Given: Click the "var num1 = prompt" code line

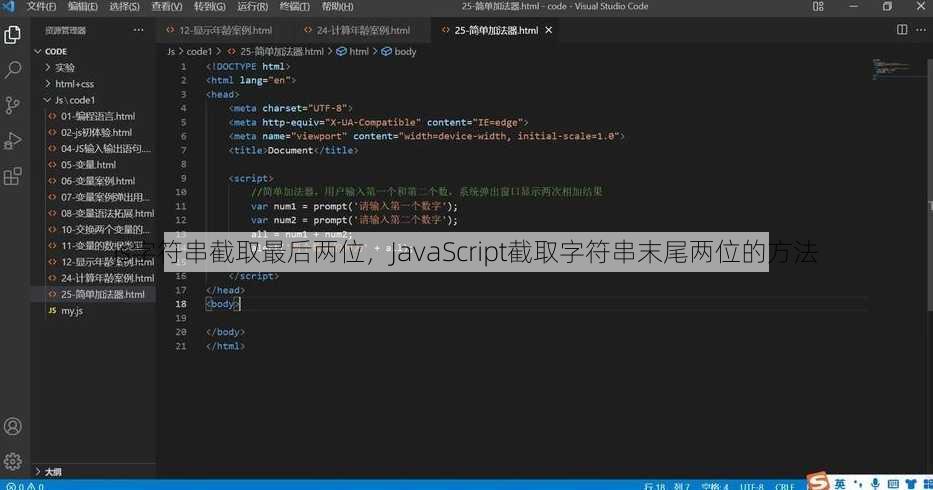Looking at the screenshot, I should pyautogui.click(x=354, y=206).
